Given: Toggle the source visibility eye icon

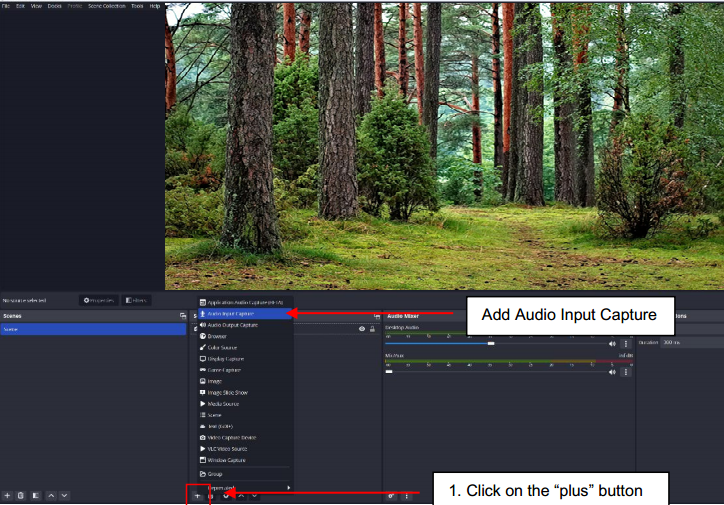Looking at the screenshot, I should click(362, 329).
